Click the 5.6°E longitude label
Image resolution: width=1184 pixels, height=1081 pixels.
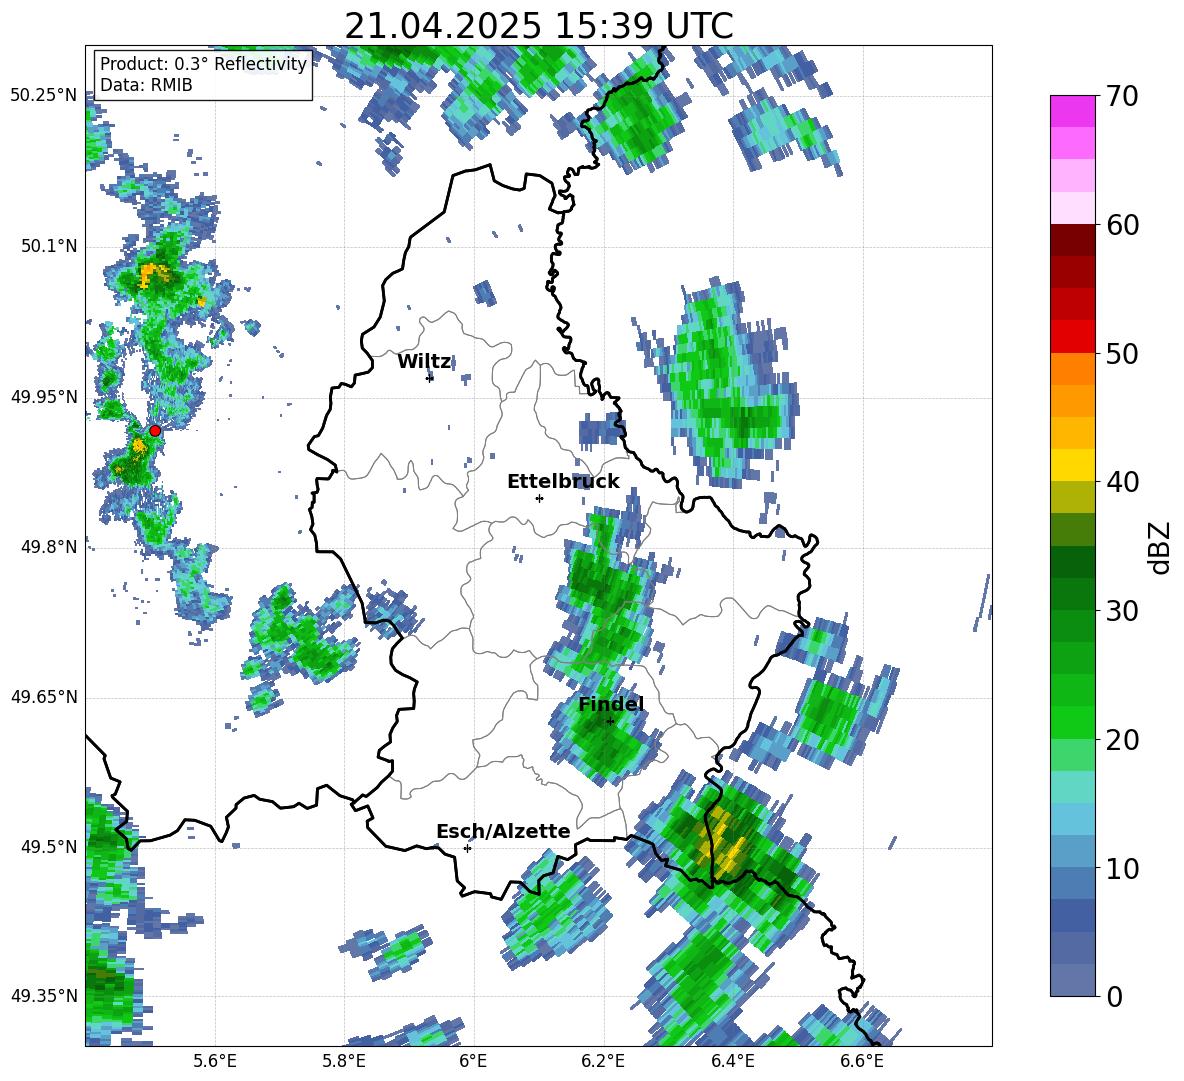[215, 1061]
